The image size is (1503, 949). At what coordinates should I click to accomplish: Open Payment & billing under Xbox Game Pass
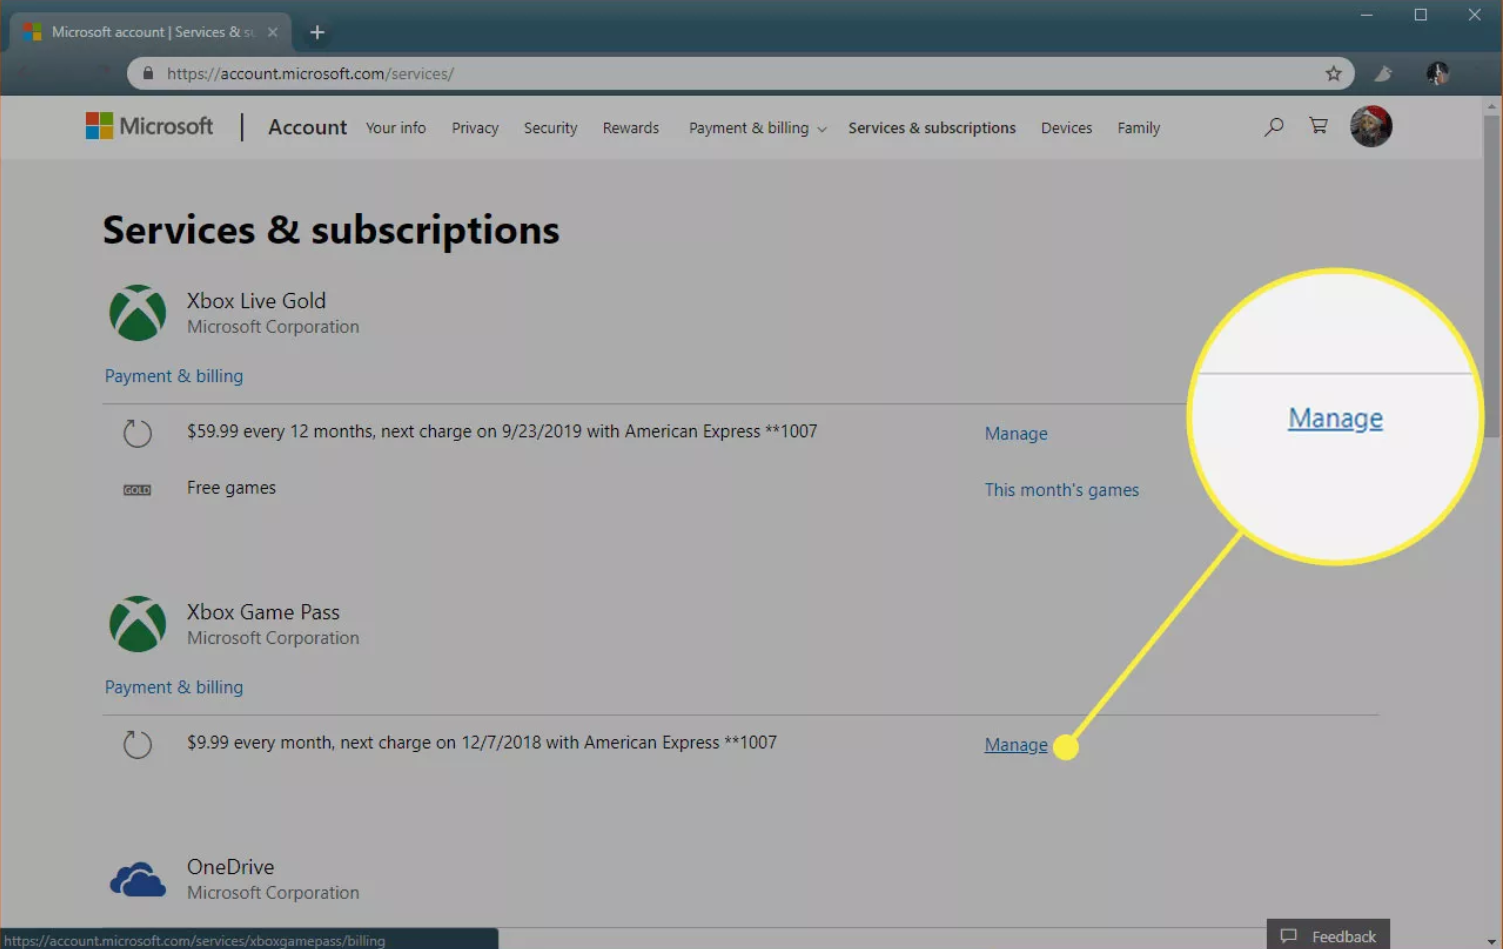(174, 687)
